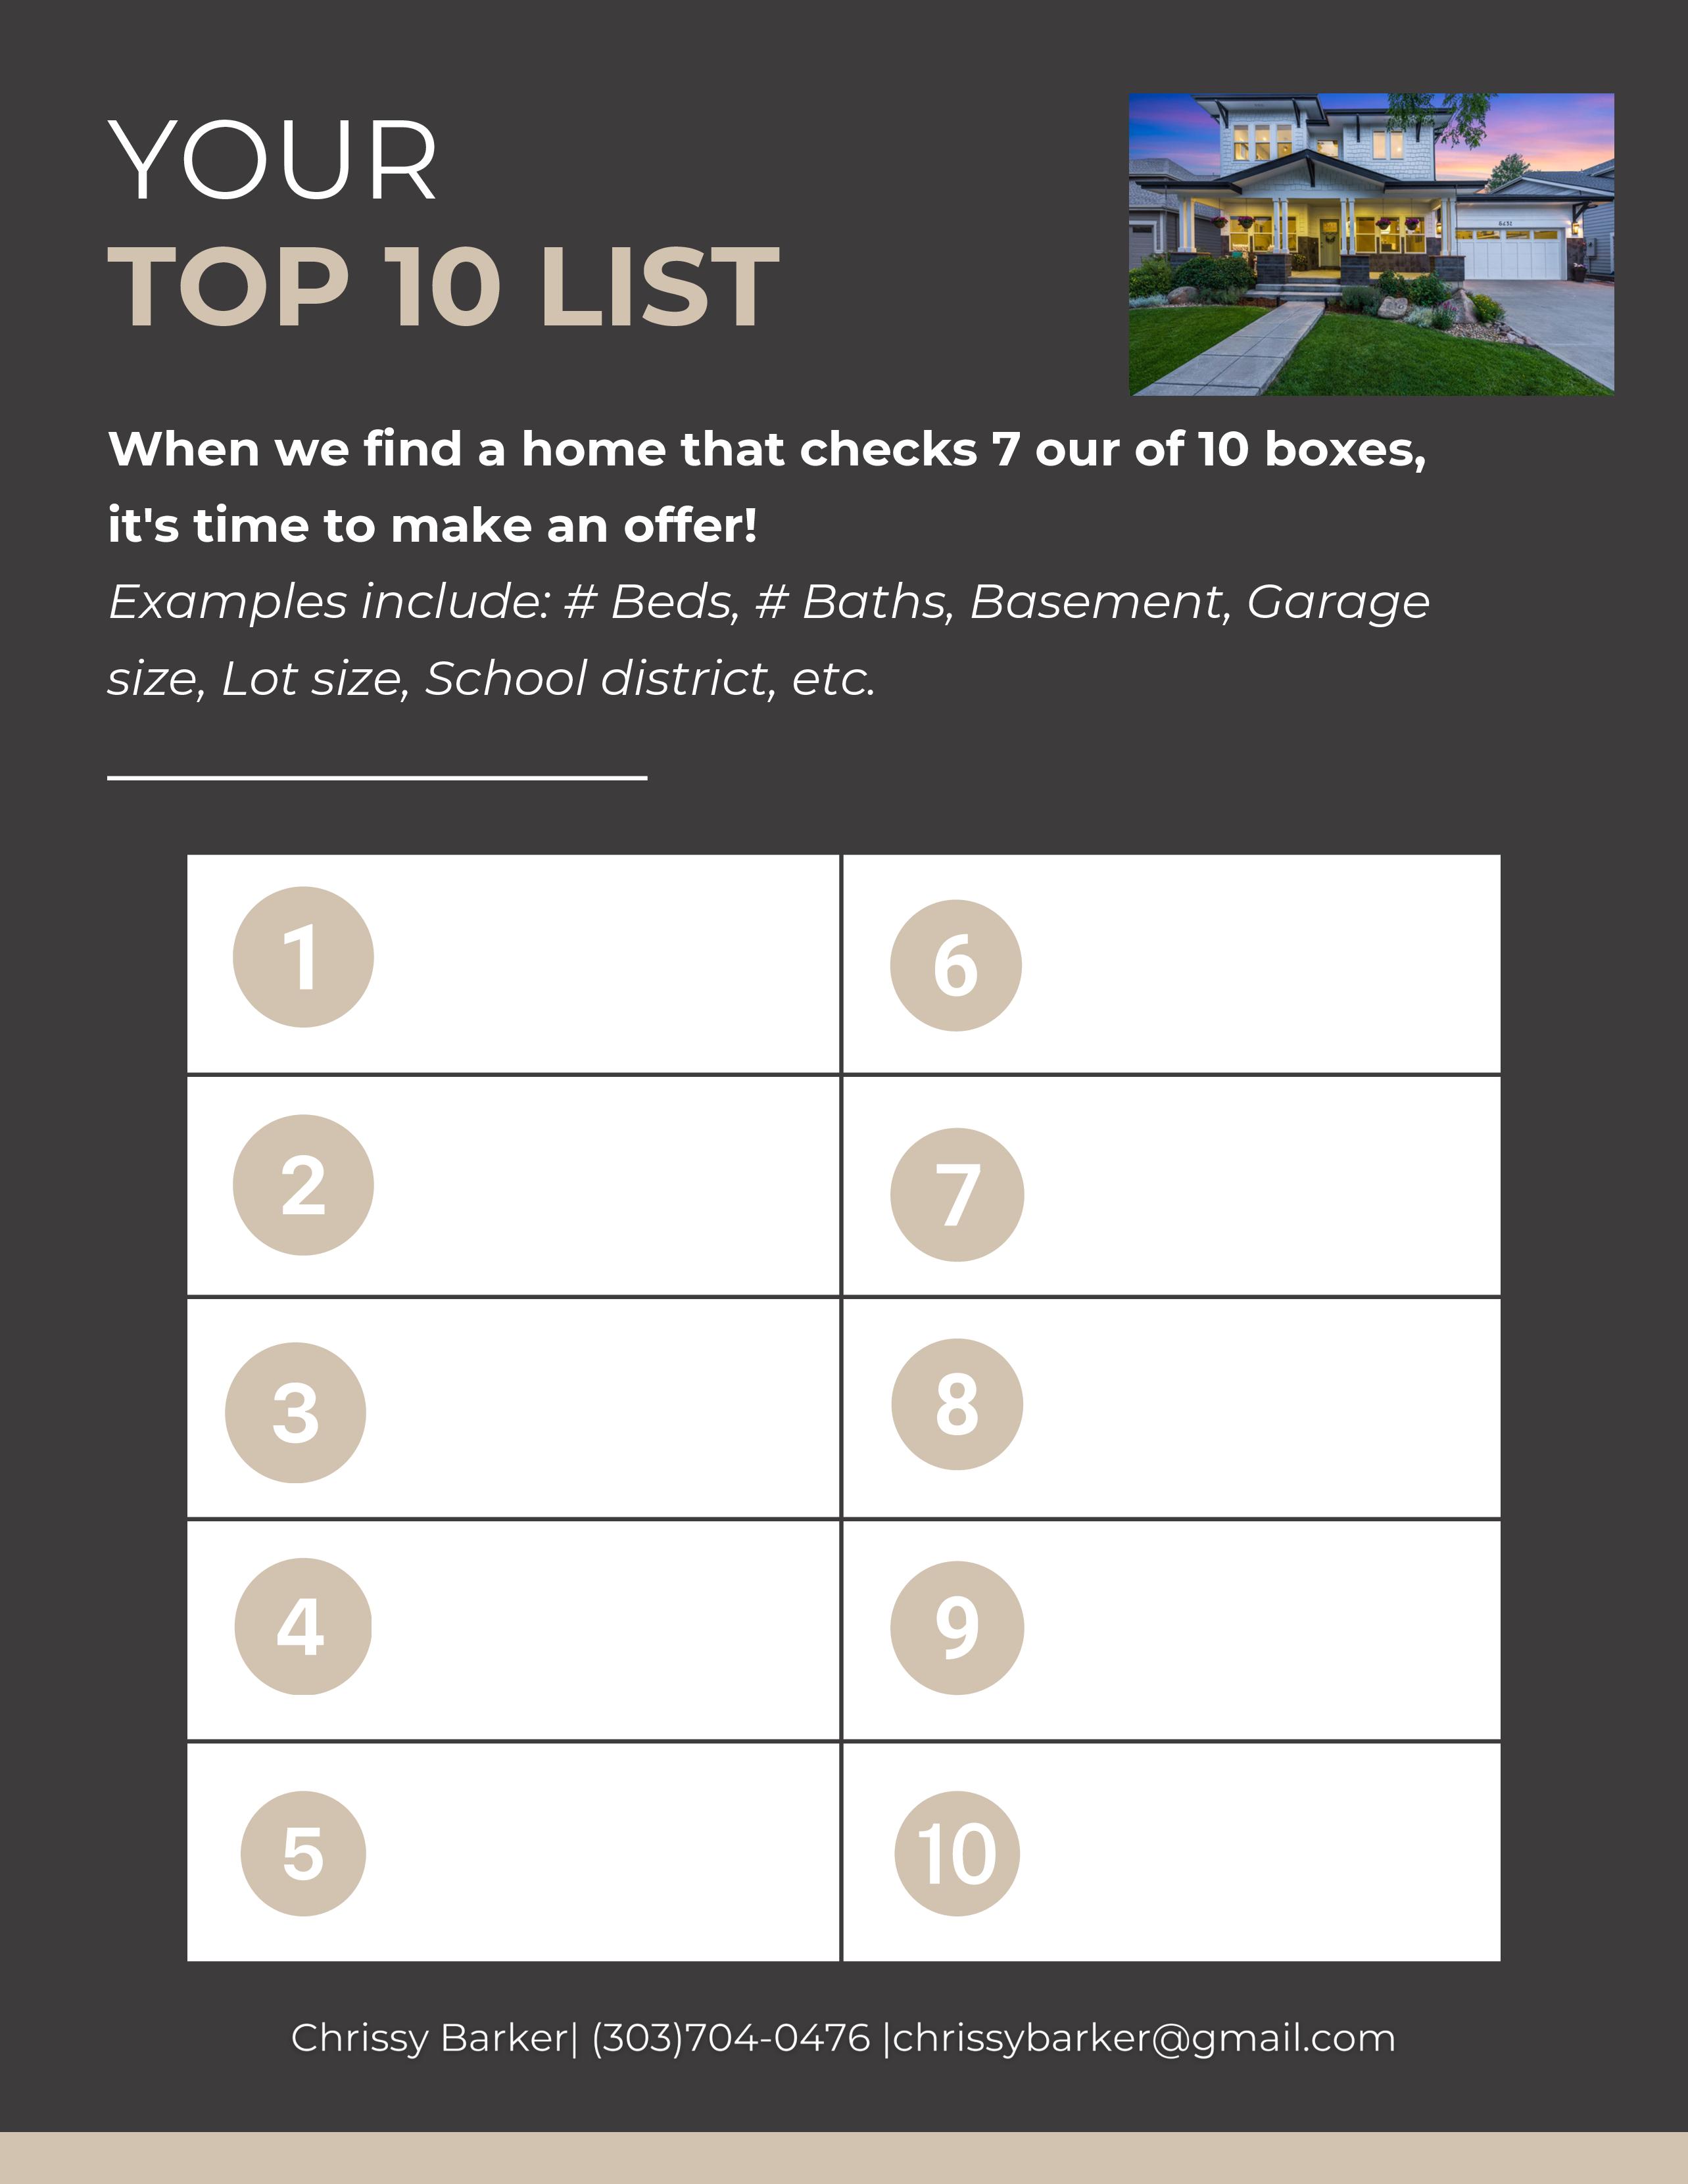The image size is (1688, 2184).
Task: Click the number 3 circle badge
Action: click(295, 1412)
